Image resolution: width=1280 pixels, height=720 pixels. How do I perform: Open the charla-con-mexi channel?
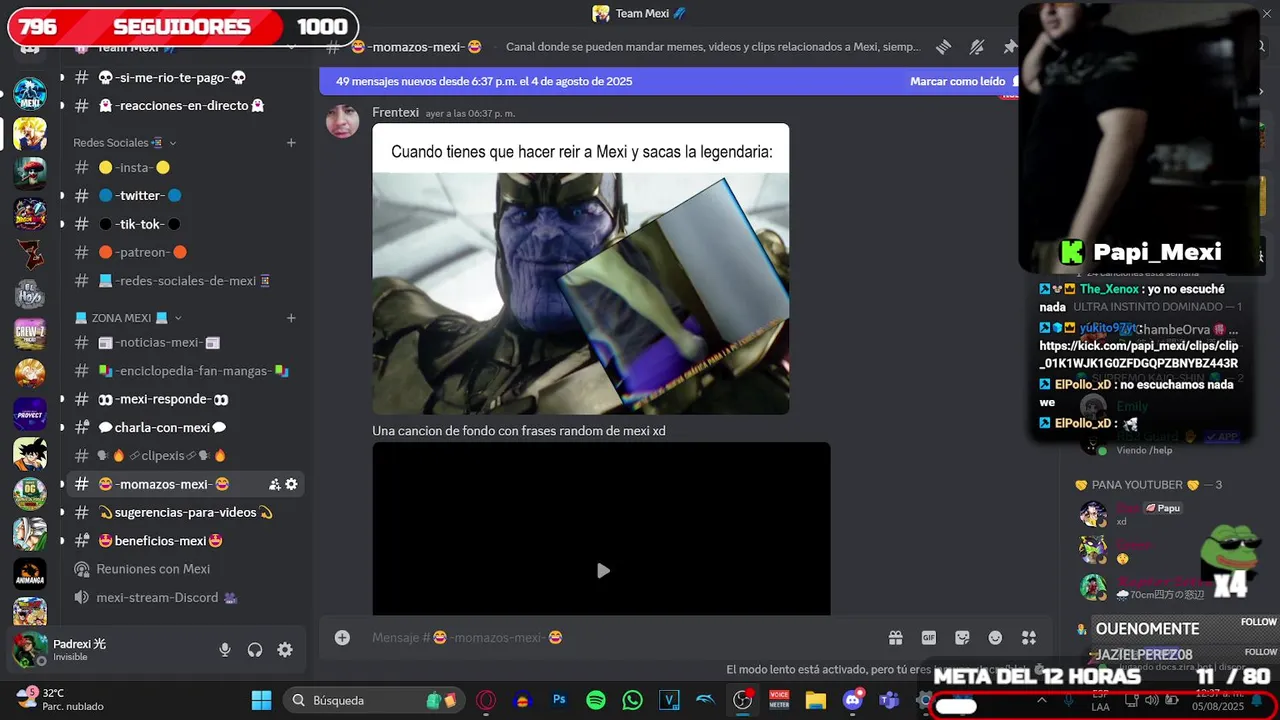(185, 427)
